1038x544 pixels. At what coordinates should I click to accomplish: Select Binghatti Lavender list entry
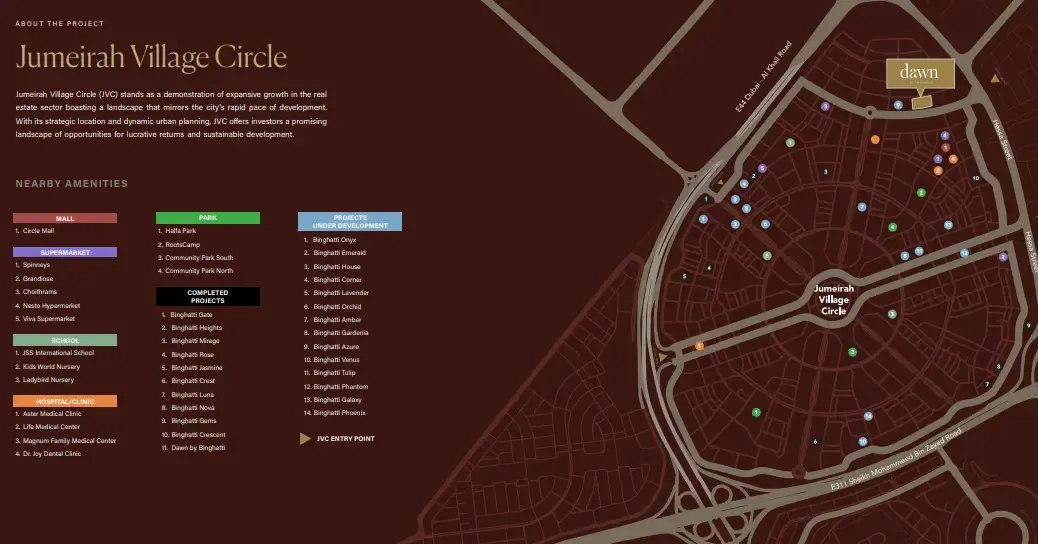click(x=336, y=293)
